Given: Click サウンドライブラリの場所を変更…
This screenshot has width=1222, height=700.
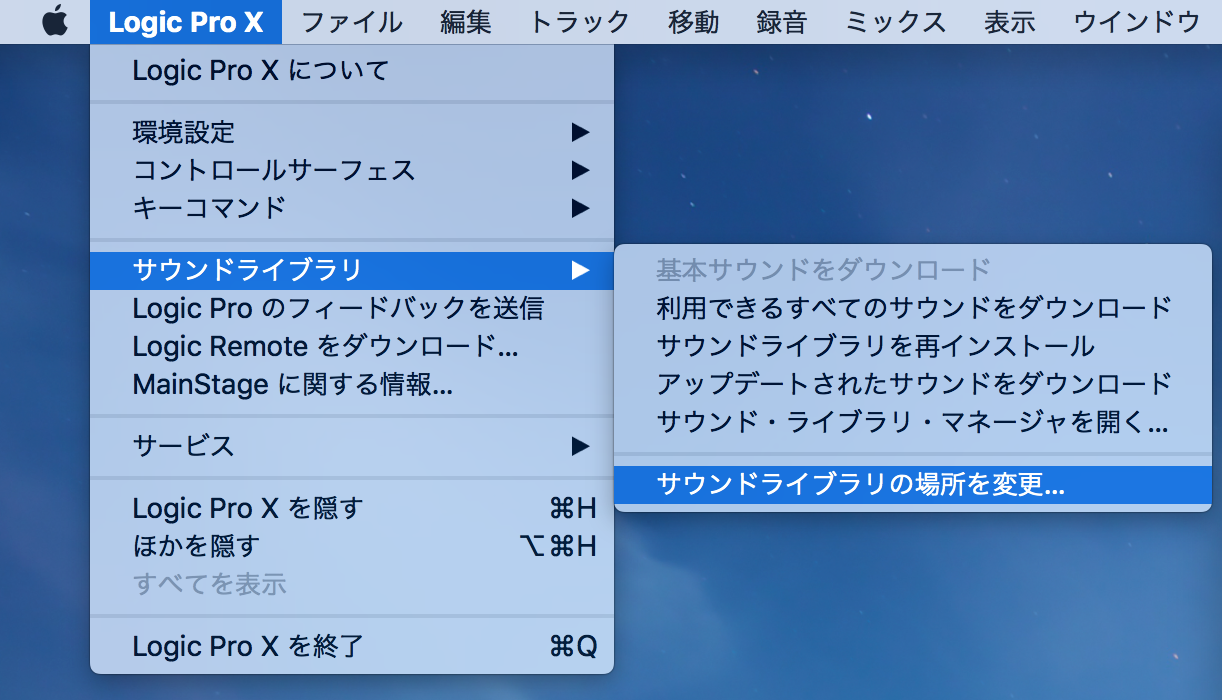Looking at the screenshot, I should 860,485.
